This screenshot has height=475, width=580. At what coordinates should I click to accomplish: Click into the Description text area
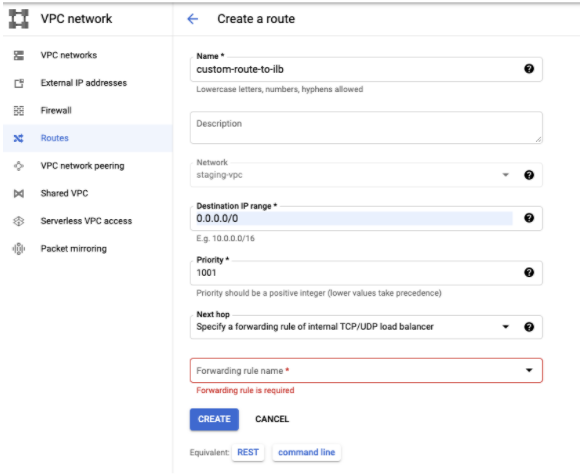pyautogui.click(x=366, y=128)
